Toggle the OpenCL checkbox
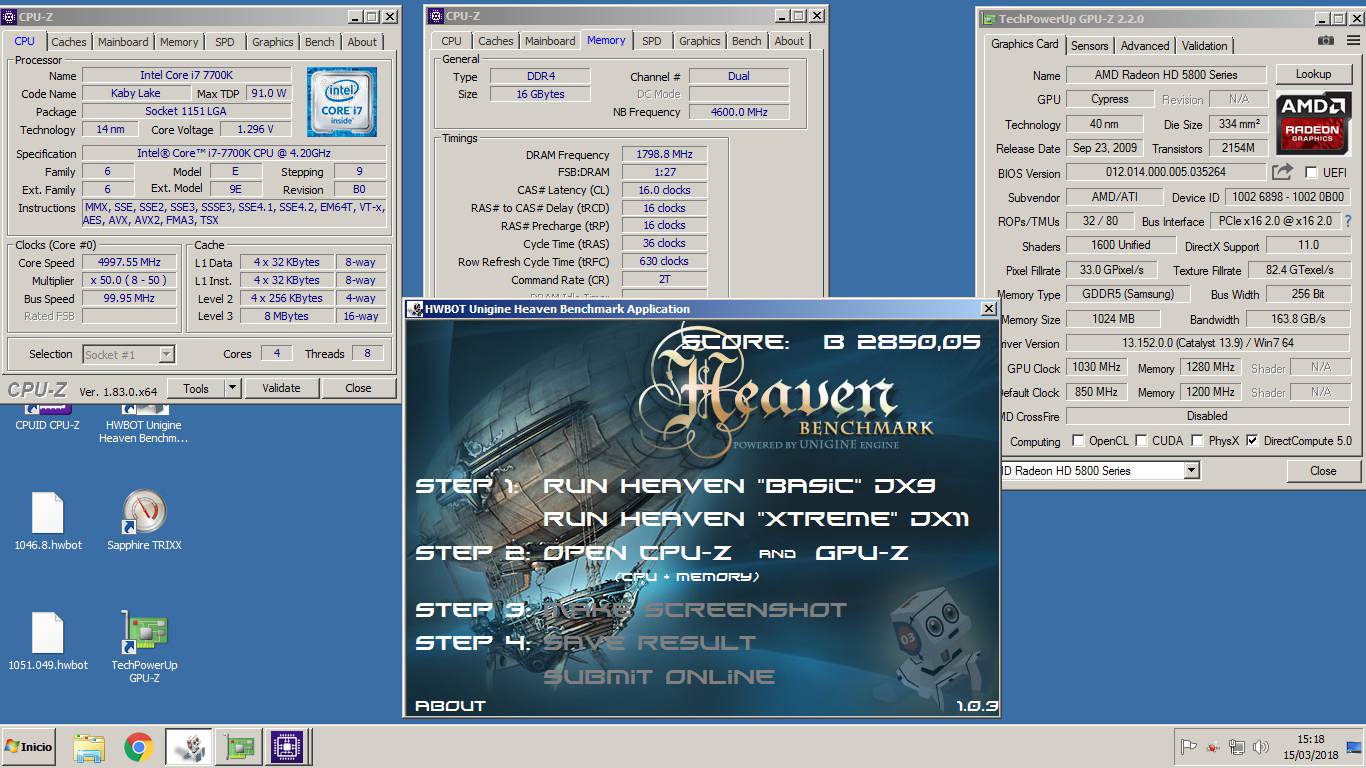 pos(1078,440)
